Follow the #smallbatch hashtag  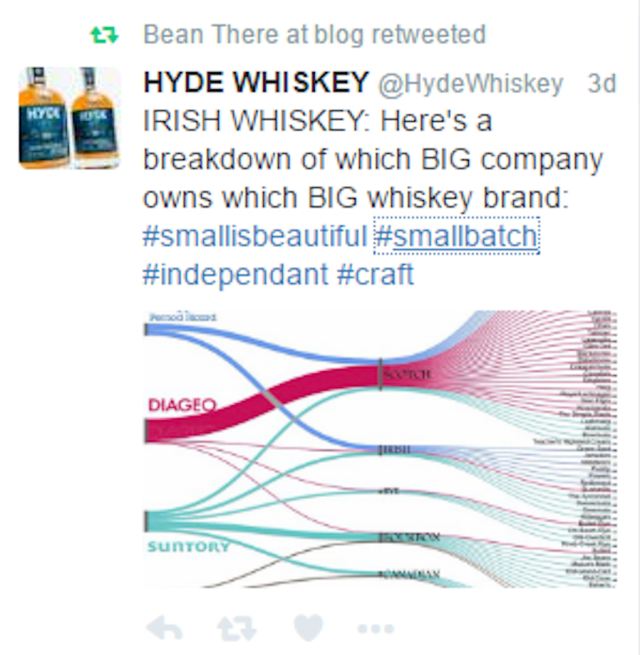(x=457, y=236)
